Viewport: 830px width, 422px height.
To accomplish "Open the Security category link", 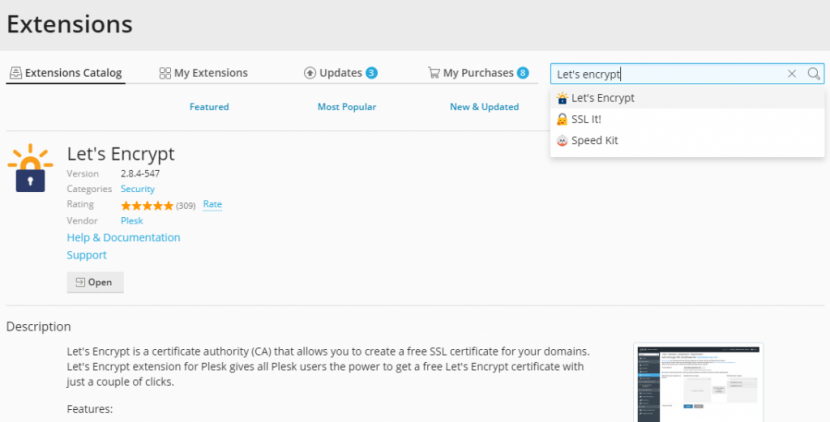I will [x=138, y=189].
